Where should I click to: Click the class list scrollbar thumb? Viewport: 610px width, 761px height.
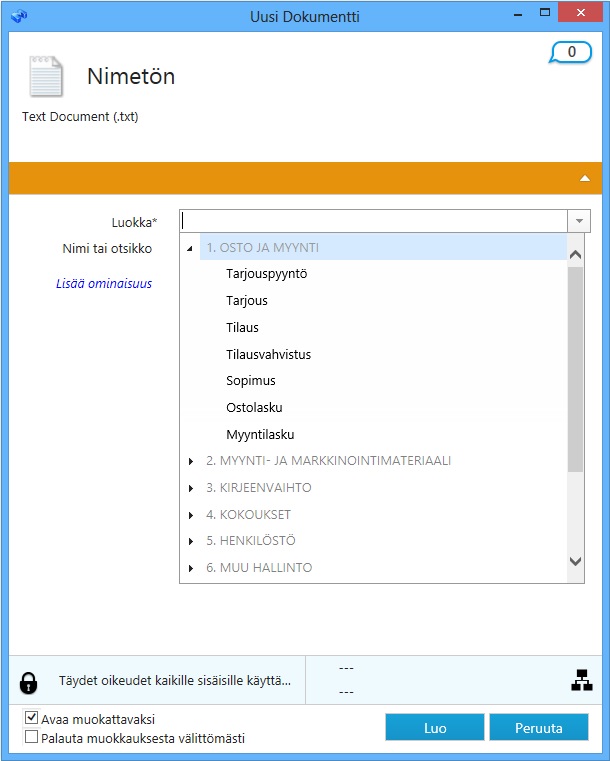[x=576, y=369]
